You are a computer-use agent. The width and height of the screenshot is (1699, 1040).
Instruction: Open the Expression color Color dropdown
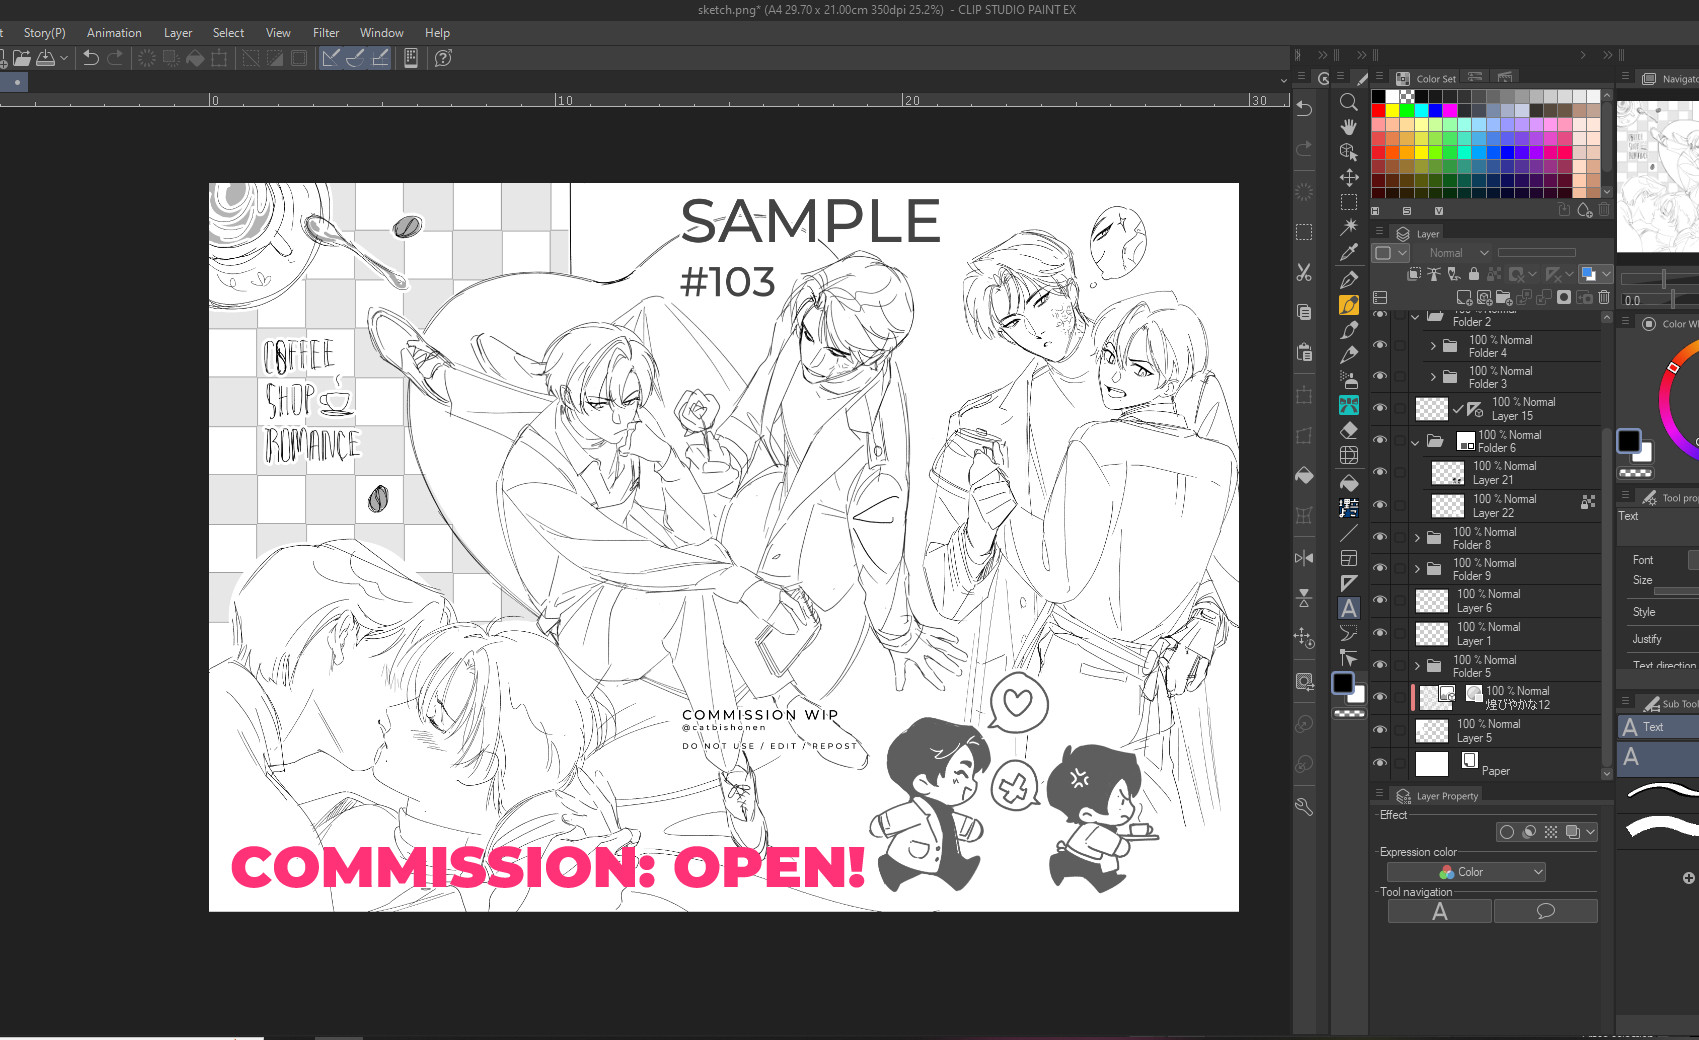[x=1466, y=872]
